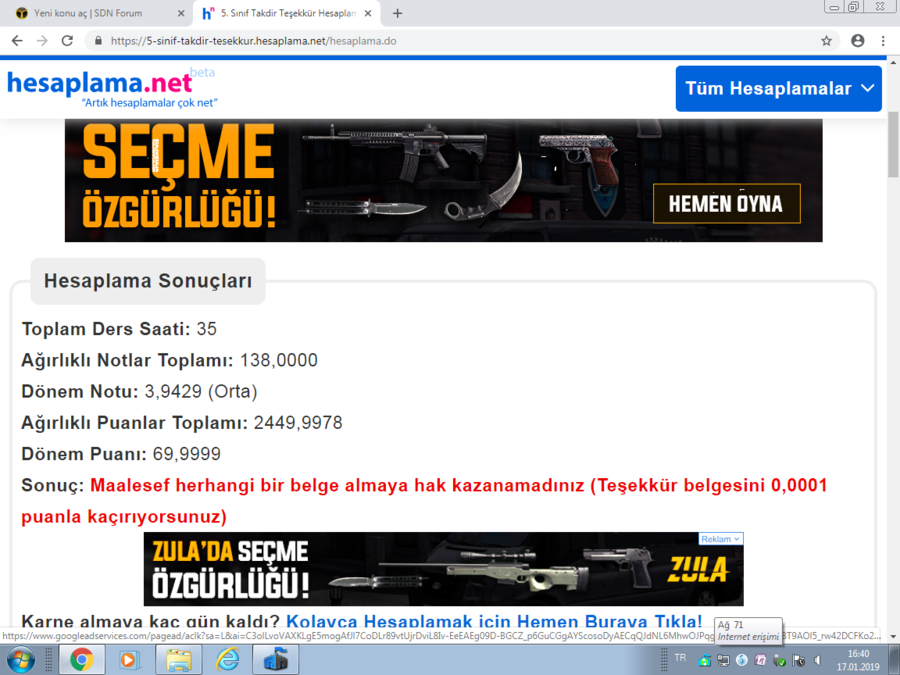Open the Chrome three-dot menu

(883, 41)
